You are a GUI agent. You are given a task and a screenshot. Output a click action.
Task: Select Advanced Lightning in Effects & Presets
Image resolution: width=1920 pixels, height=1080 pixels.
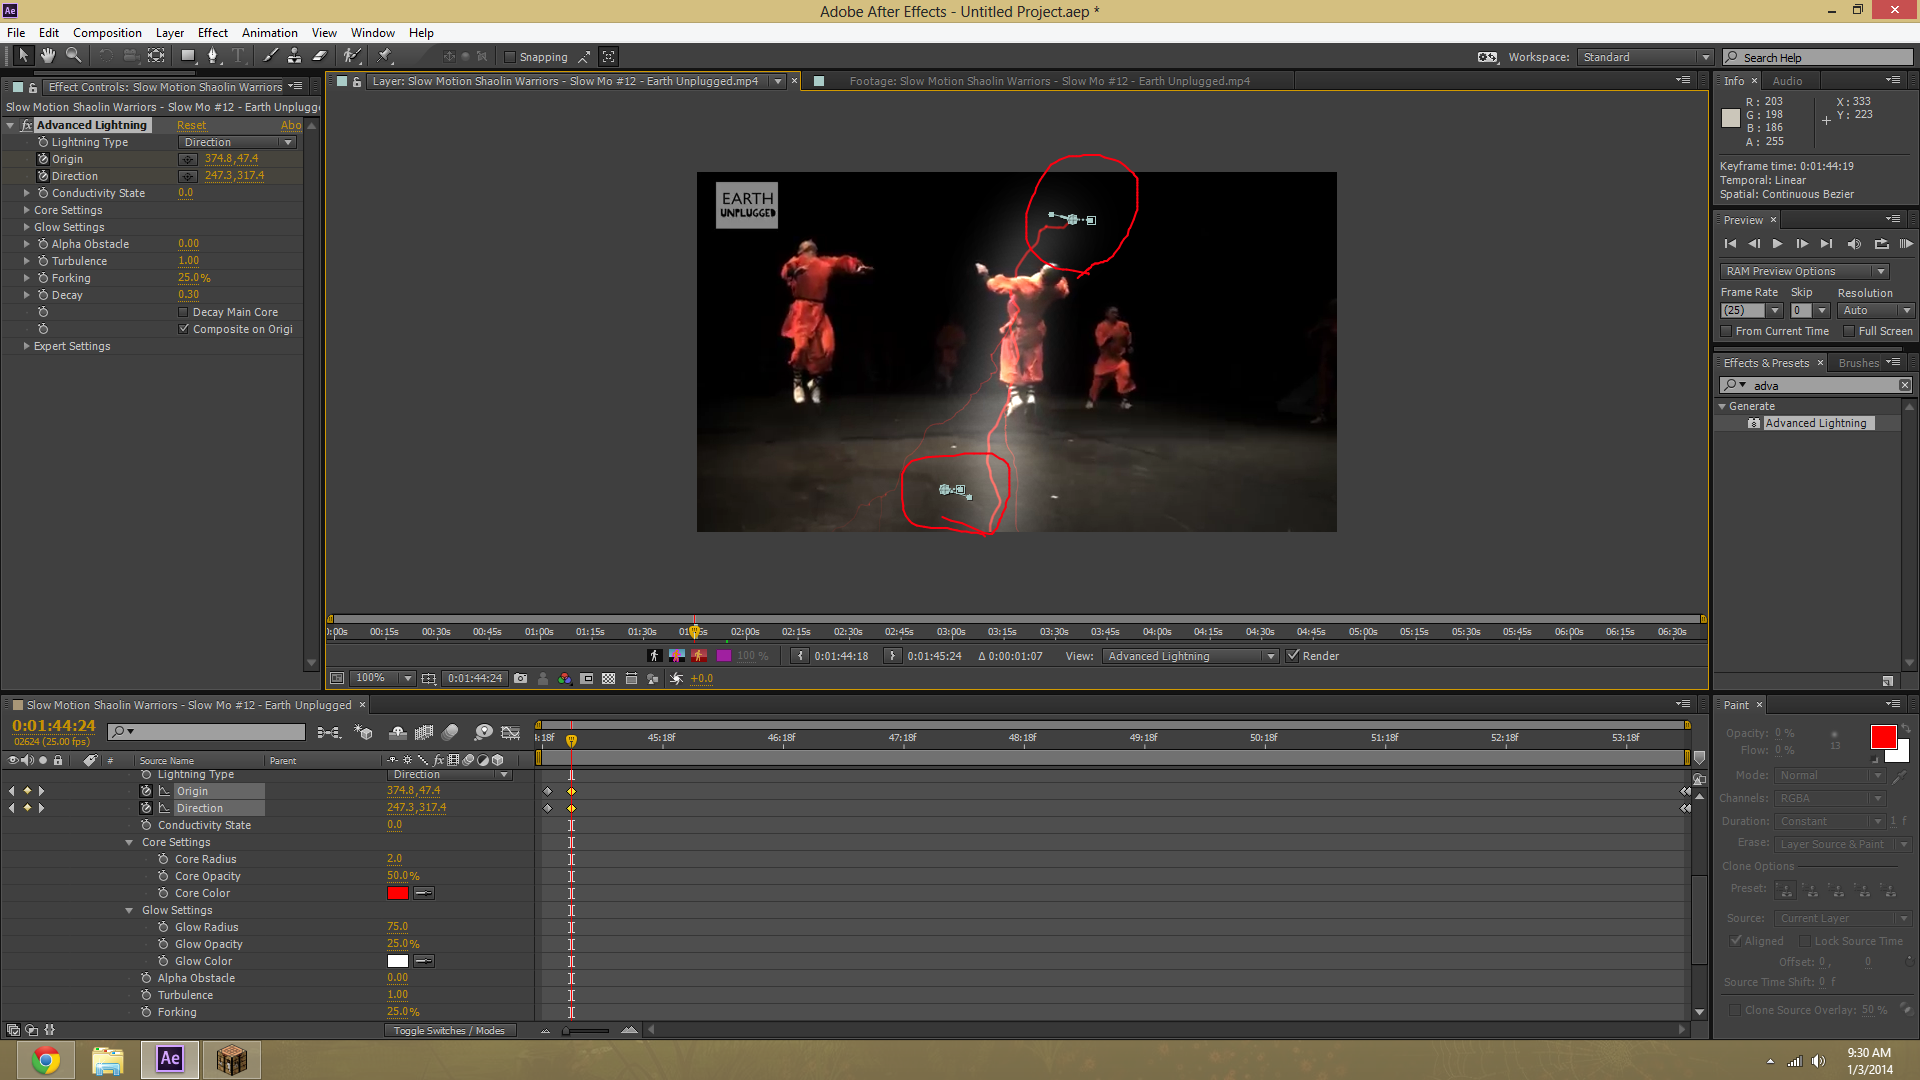tap(1815, 423)
